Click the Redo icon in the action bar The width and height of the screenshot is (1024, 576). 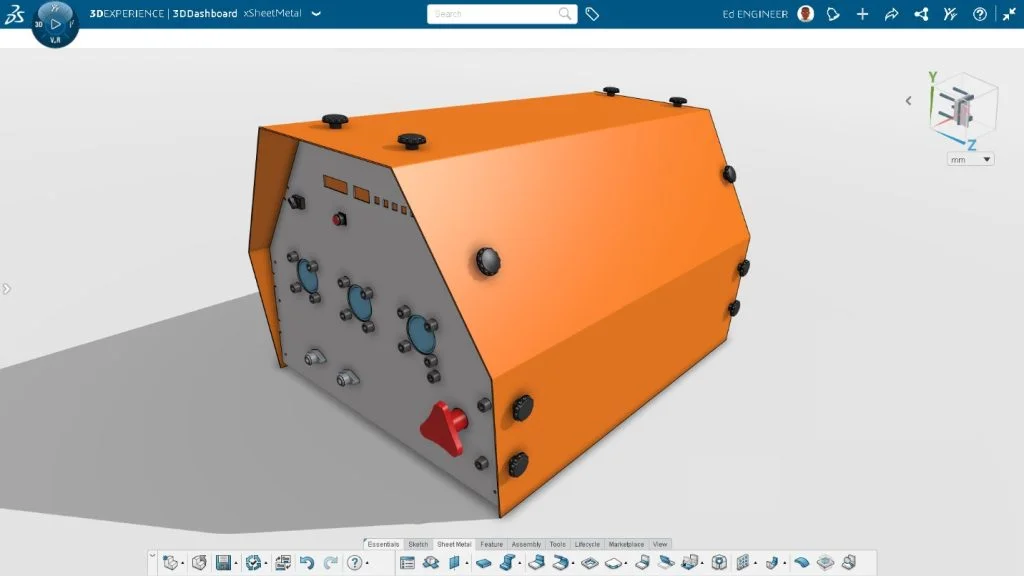click(x=330, y=561)
